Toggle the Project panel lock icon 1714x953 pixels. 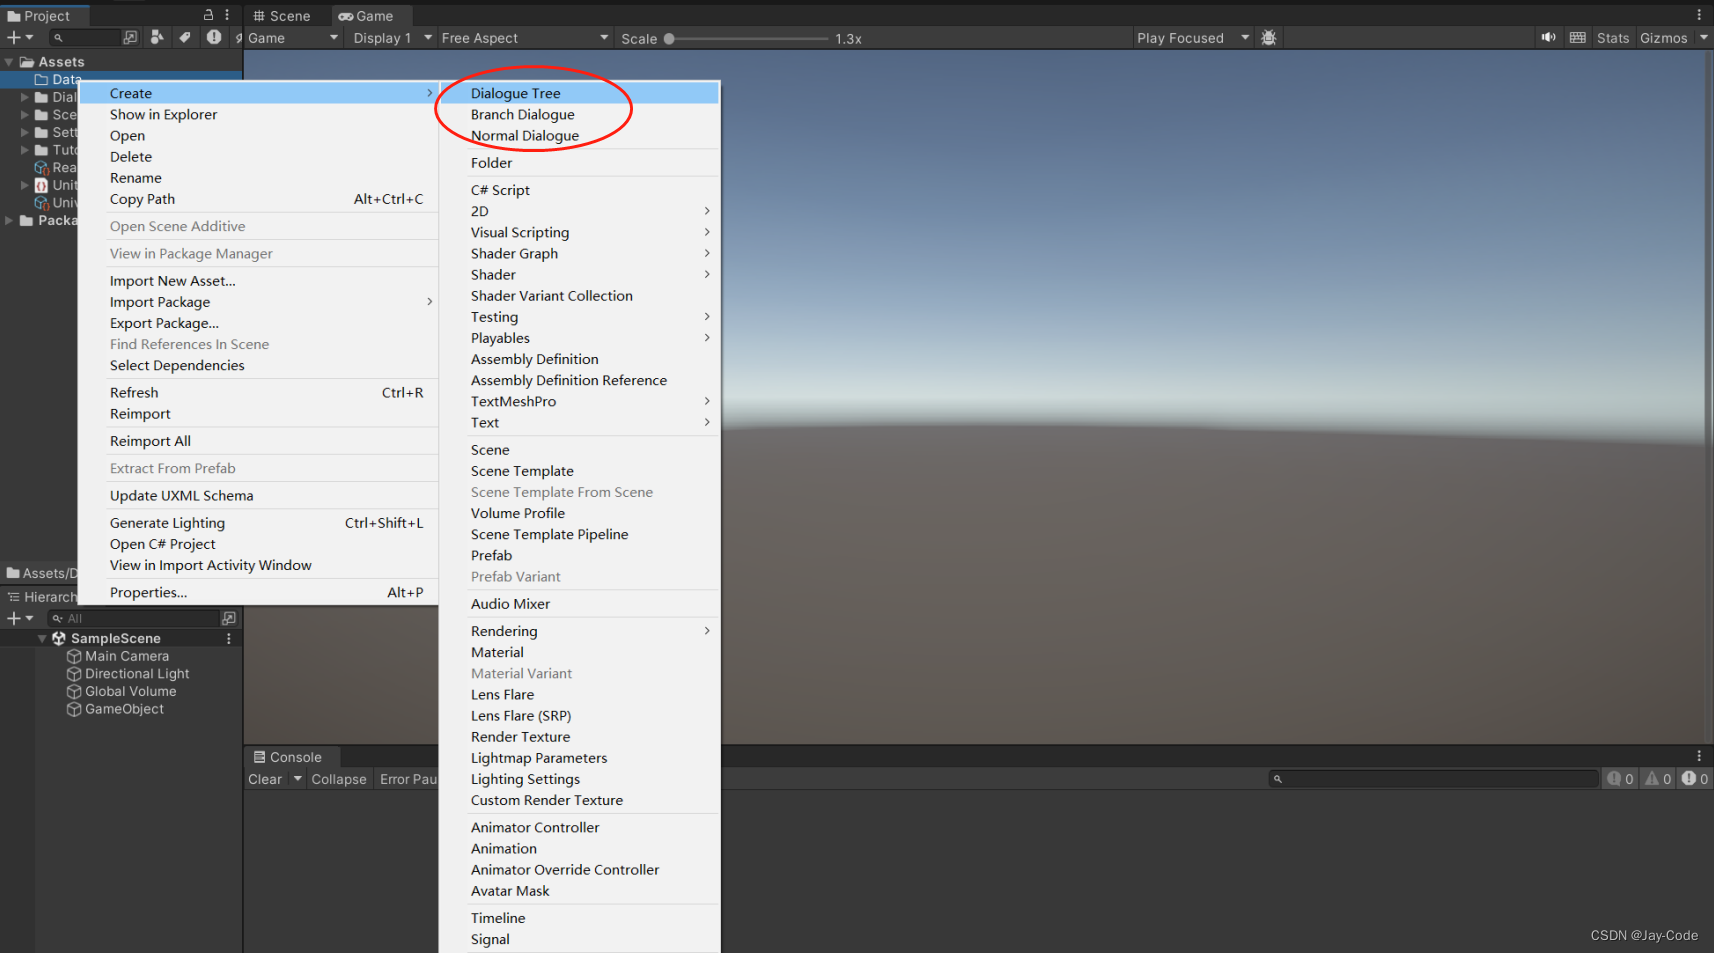click(x=208, y=15)
